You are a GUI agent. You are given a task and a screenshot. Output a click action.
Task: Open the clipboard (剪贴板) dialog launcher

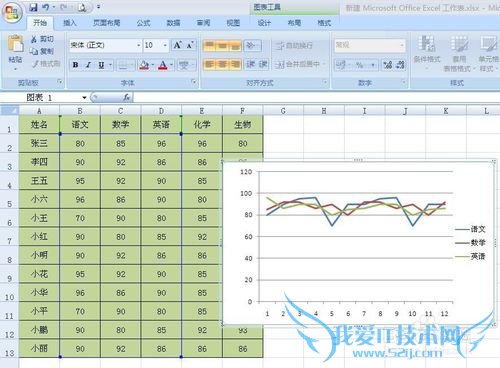point(60,82)
